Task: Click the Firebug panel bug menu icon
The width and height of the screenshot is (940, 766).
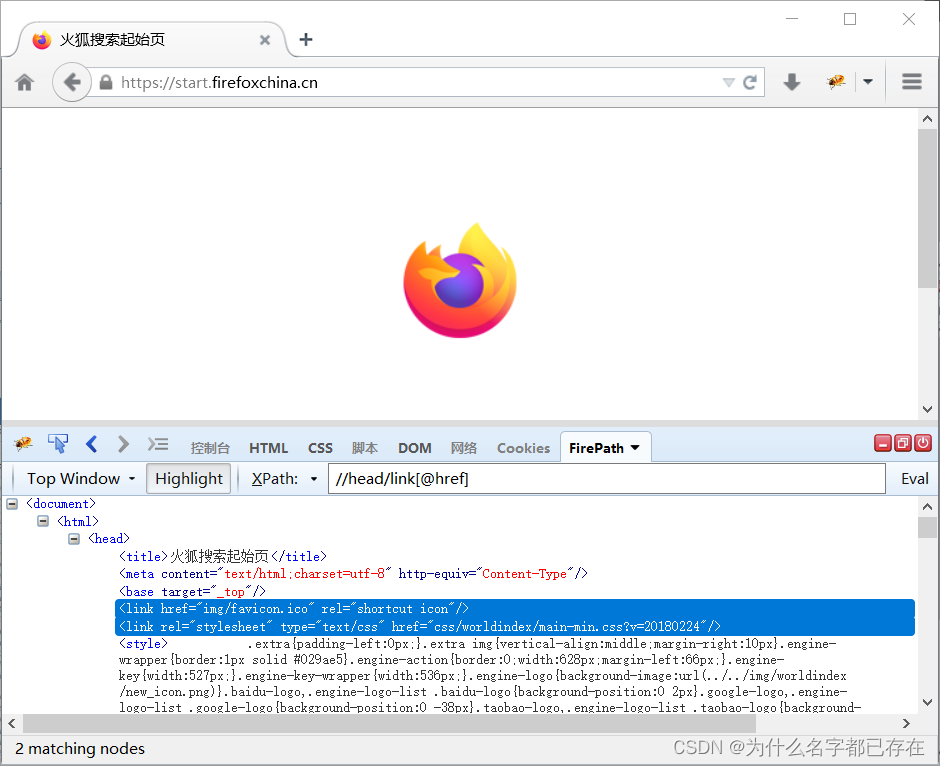Action: (x=23, y=444)
